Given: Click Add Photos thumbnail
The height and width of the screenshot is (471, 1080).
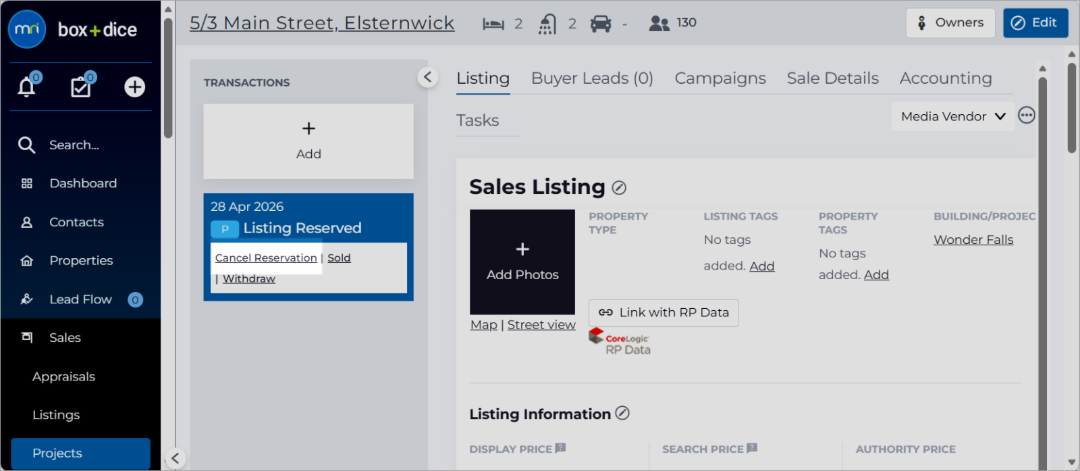Looking at the screenshot, I should tap(522, 262).
